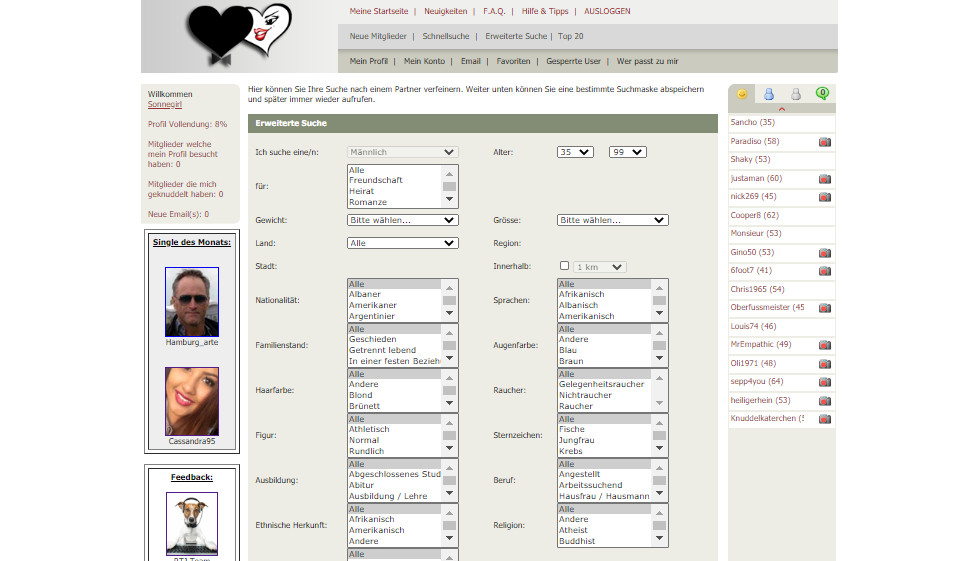
Task: Click camera icon beside heiligerhein
Action: [x=825, y=400]
